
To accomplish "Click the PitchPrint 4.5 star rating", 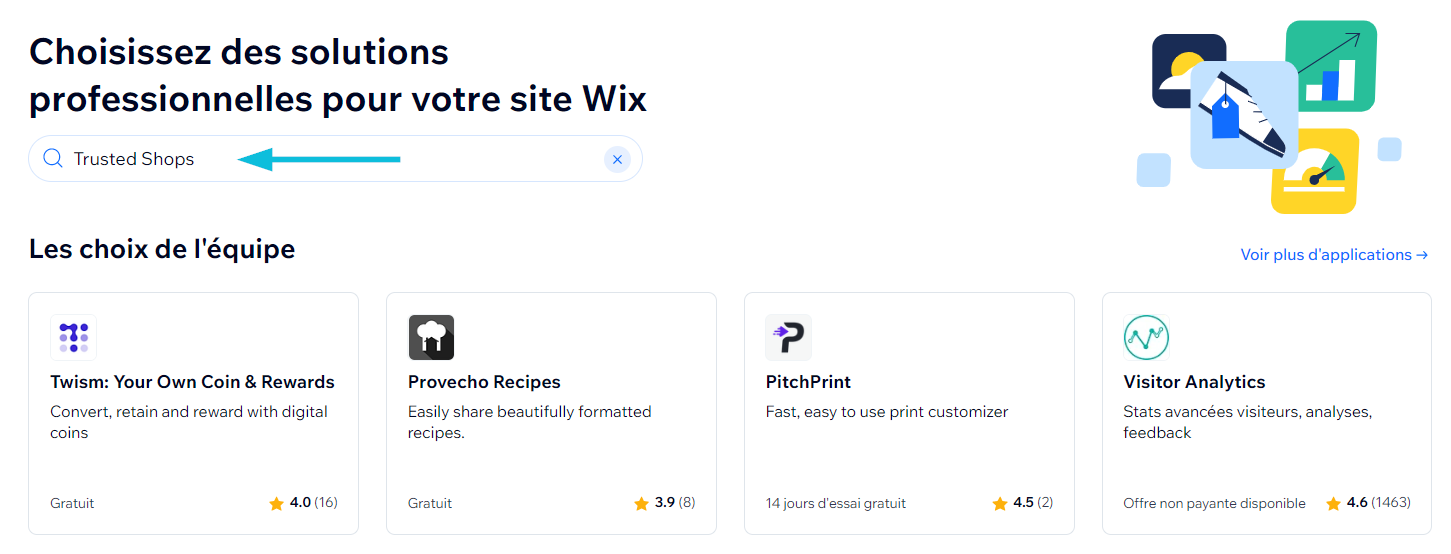I will (x=1022, y=503).
